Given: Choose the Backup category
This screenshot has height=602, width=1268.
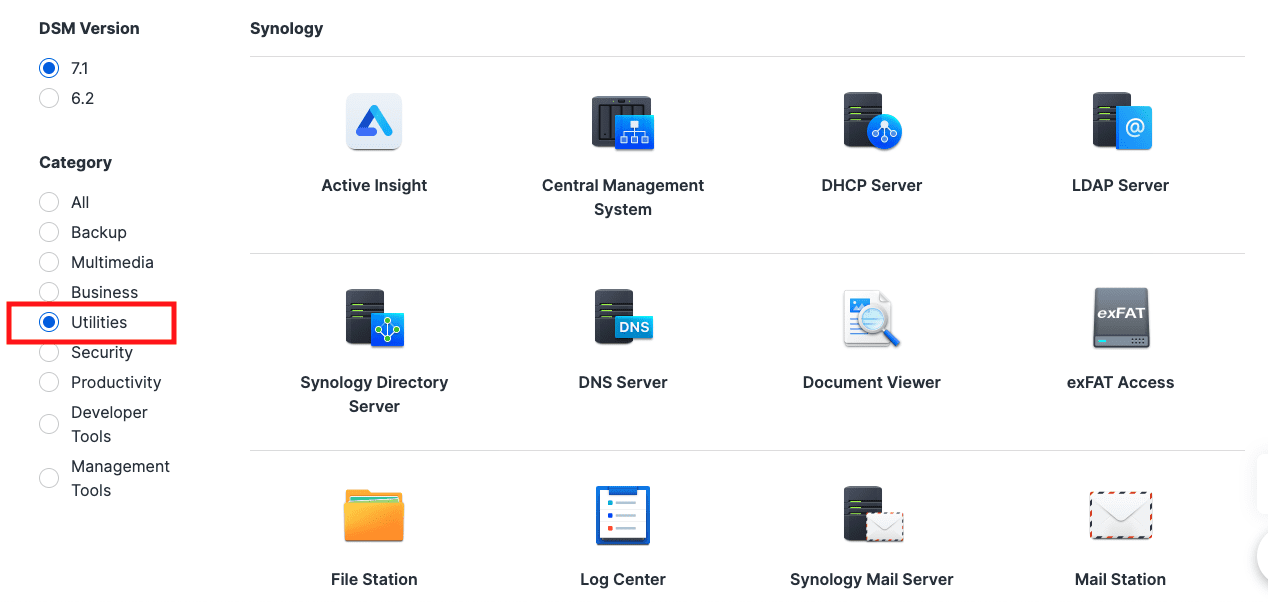Looking at the screenshot, I should (49, 232).
